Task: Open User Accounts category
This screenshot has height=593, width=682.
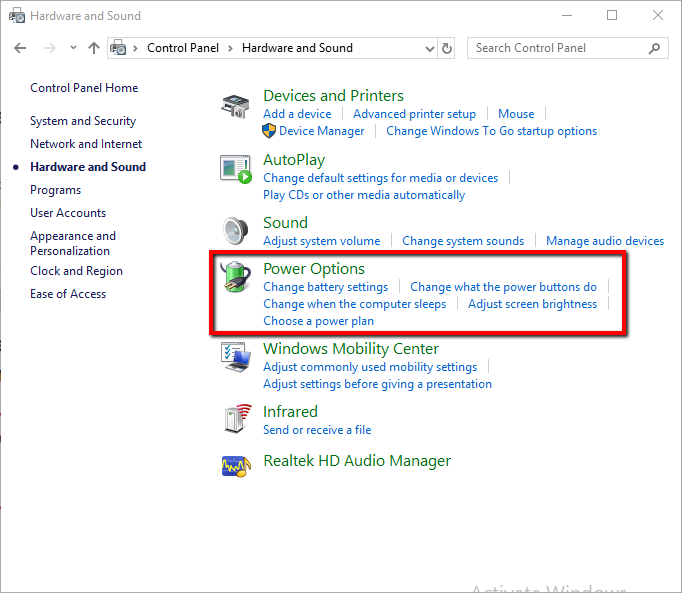Action: (68, 213)
